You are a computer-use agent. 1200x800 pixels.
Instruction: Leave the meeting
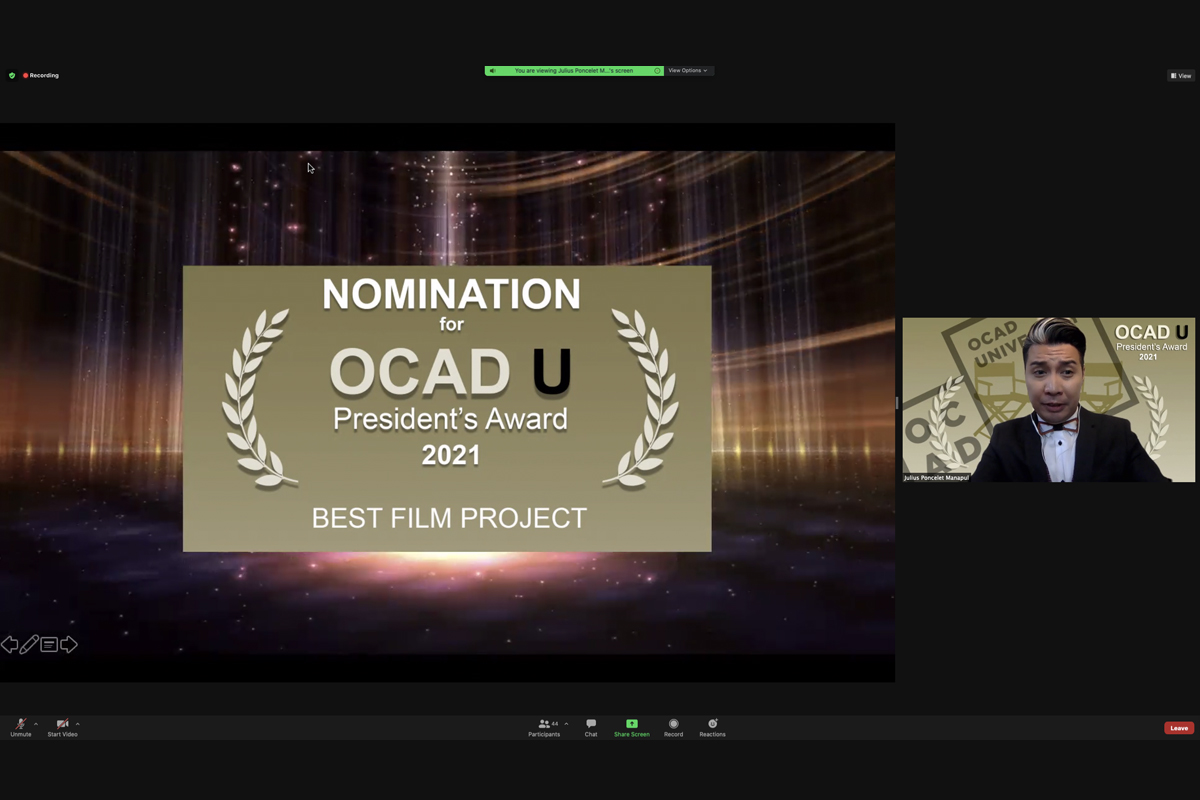[x=1179, y=728]
